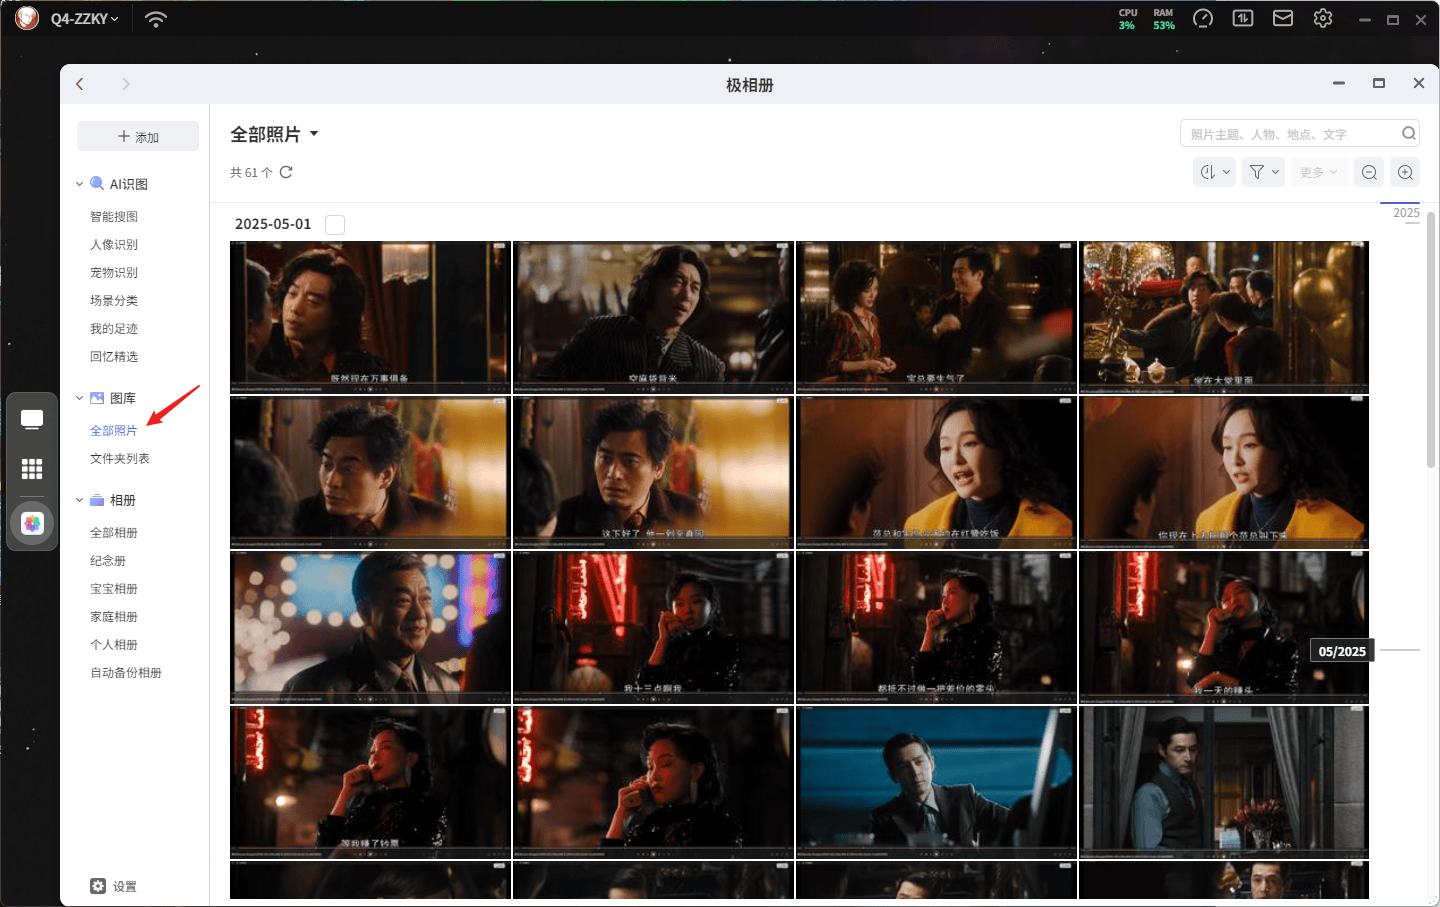Open the app grid icon in left dock

click(32, 469)
